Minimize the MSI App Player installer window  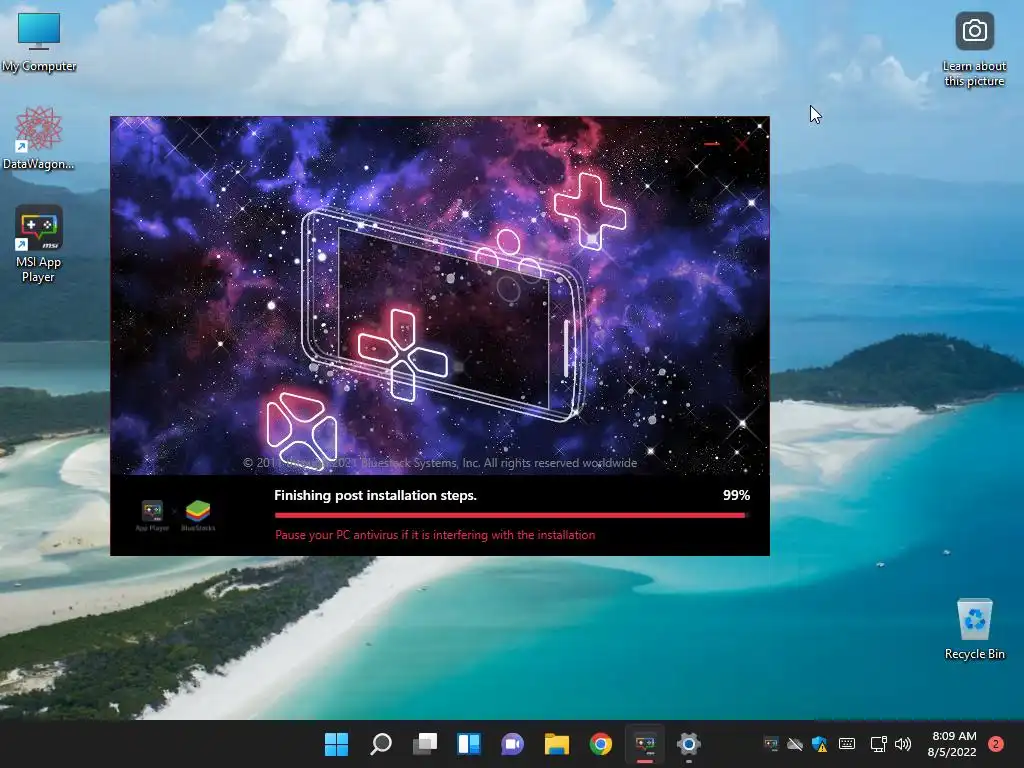(x=712, y=144)
